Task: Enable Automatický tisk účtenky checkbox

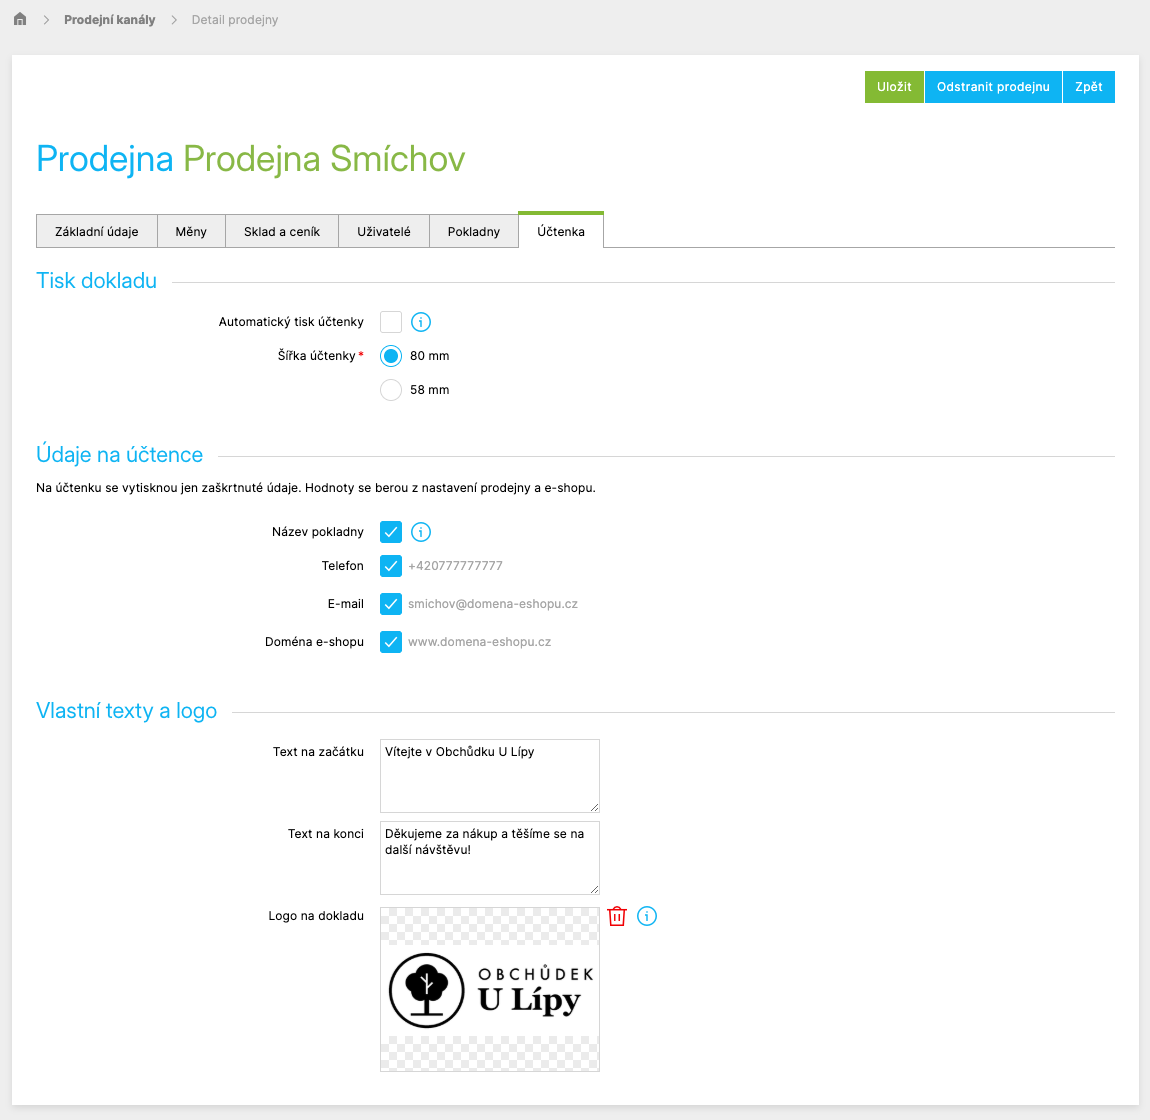Action: click(x=391, y=322)
